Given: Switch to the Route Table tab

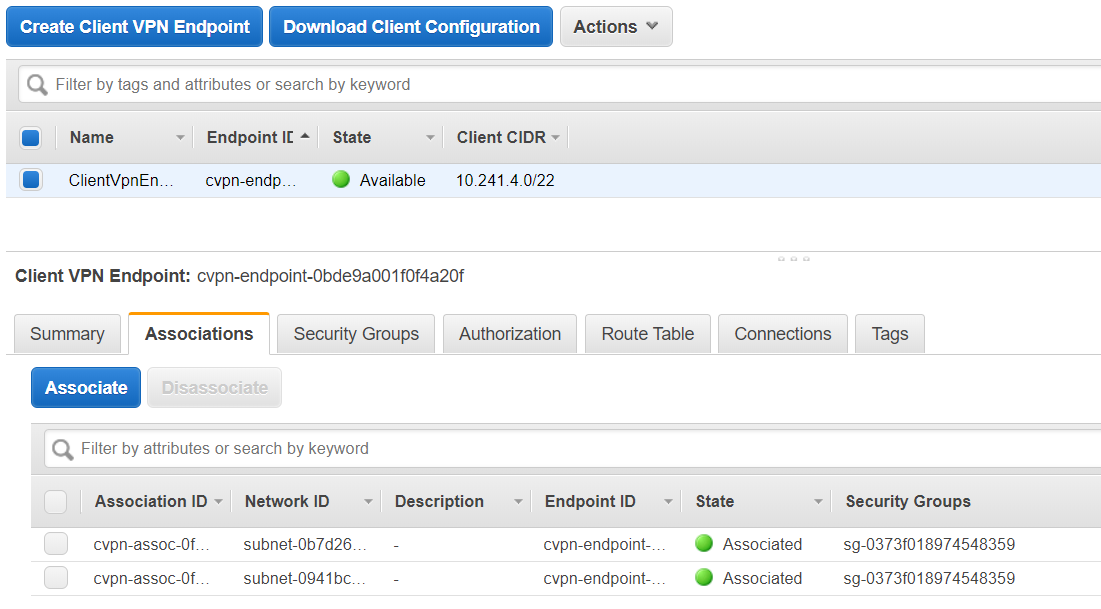Looking at the screenshot, I should (x=647, y=334).
